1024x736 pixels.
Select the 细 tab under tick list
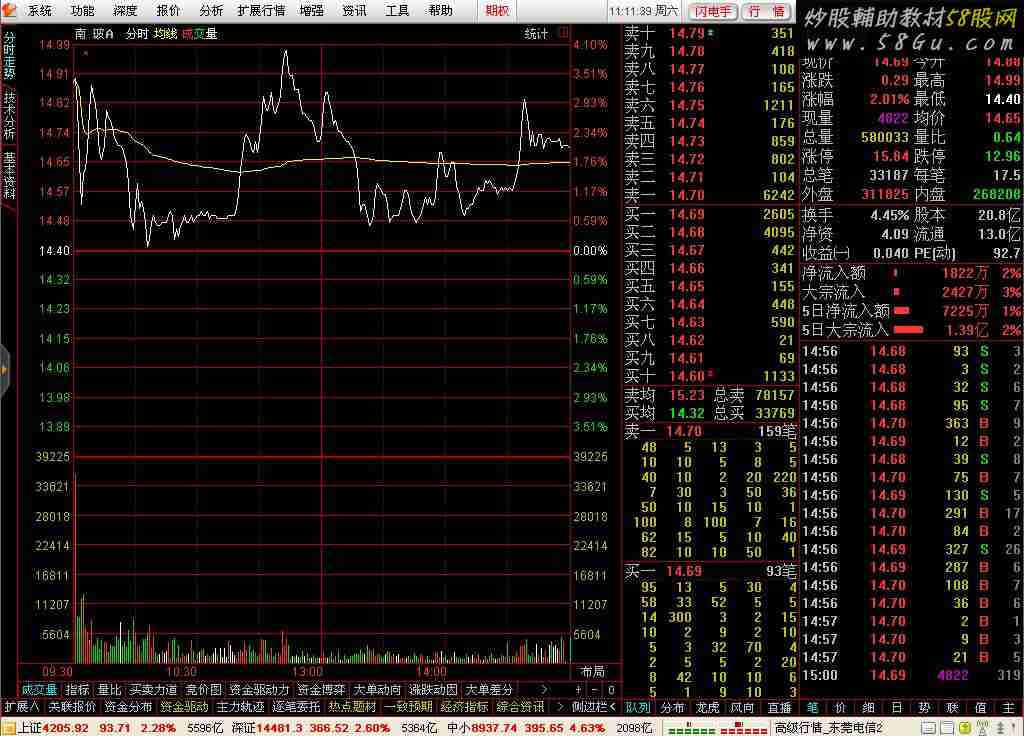pos(868,708)
